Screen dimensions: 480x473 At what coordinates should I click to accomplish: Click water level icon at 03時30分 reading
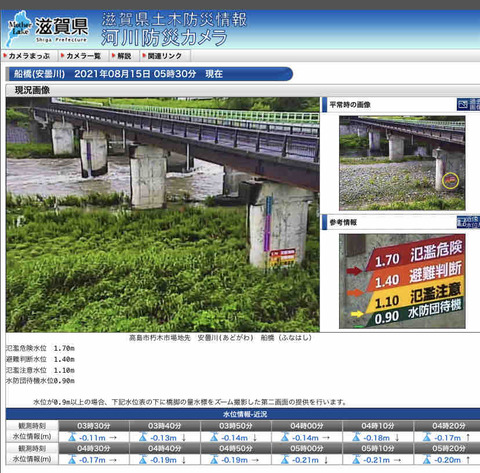click(x=72, y=437)
